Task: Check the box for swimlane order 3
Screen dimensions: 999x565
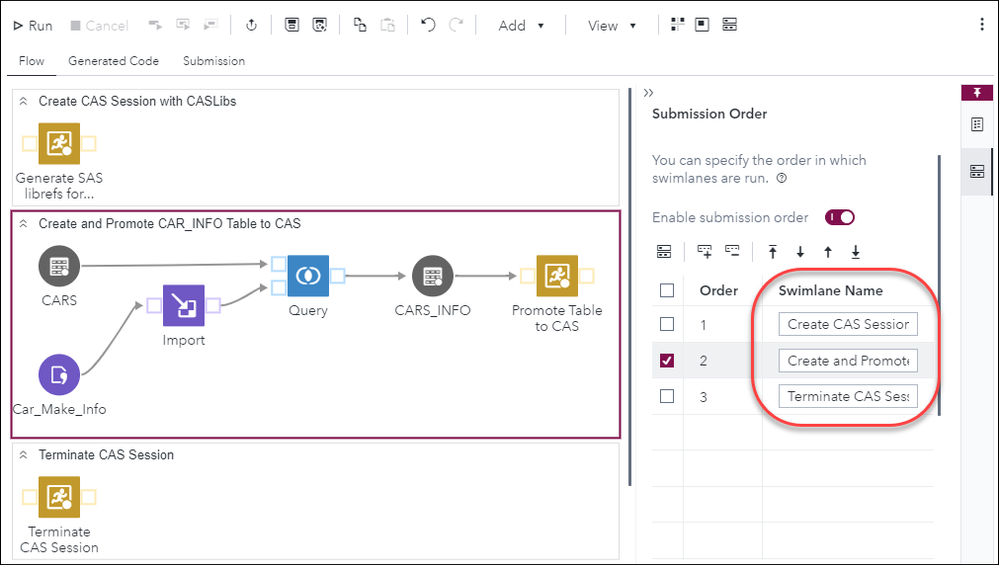Action: click(x=667, y=396)
